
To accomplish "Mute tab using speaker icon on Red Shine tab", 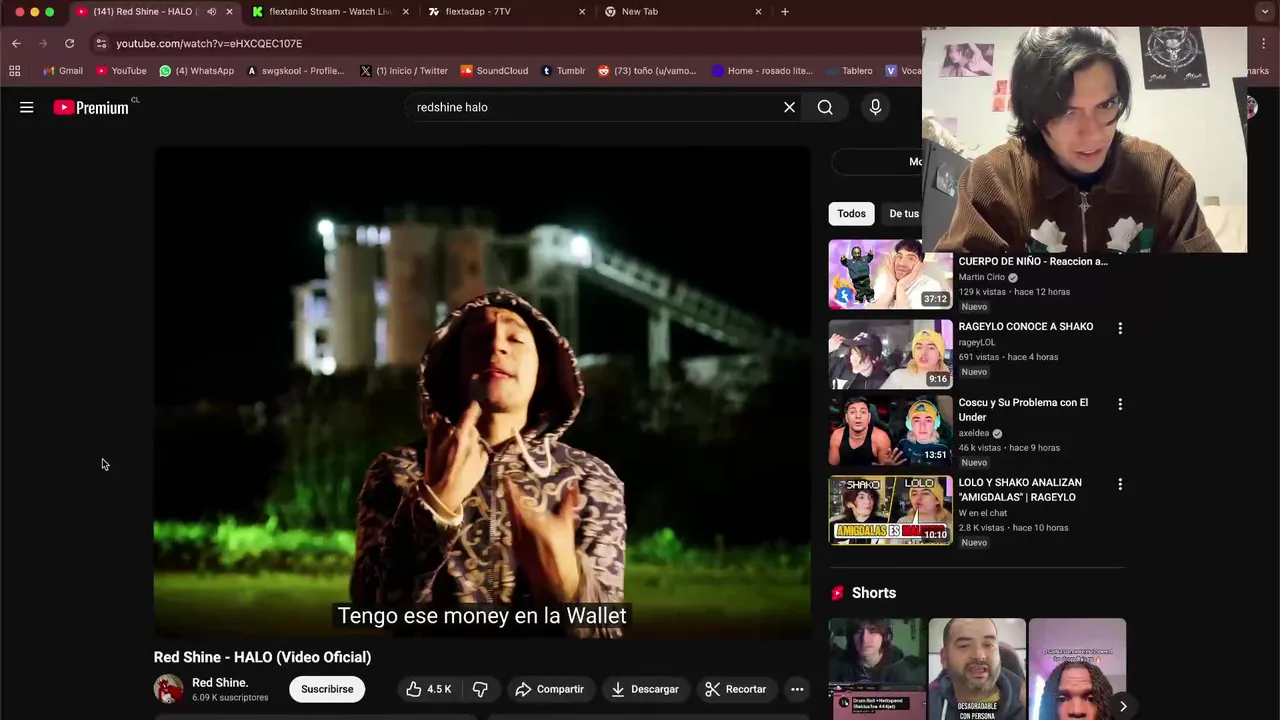I will click(x=211, y=12).
